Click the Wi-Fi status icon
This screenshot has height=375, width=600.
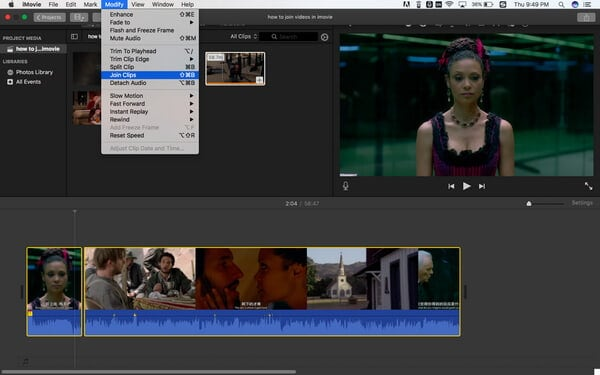tap(450, 5)
